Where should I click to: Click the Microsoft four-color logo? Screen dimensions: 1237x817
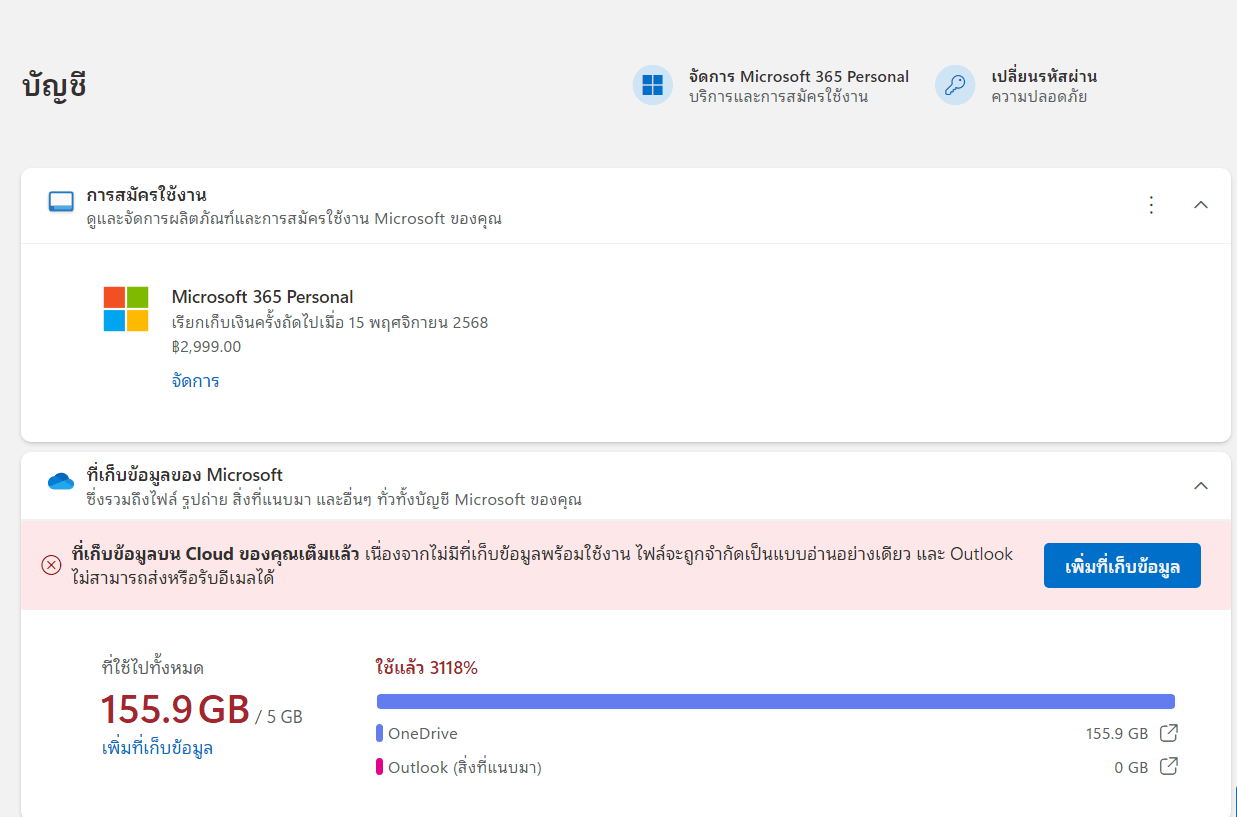[x=126, y=309]
